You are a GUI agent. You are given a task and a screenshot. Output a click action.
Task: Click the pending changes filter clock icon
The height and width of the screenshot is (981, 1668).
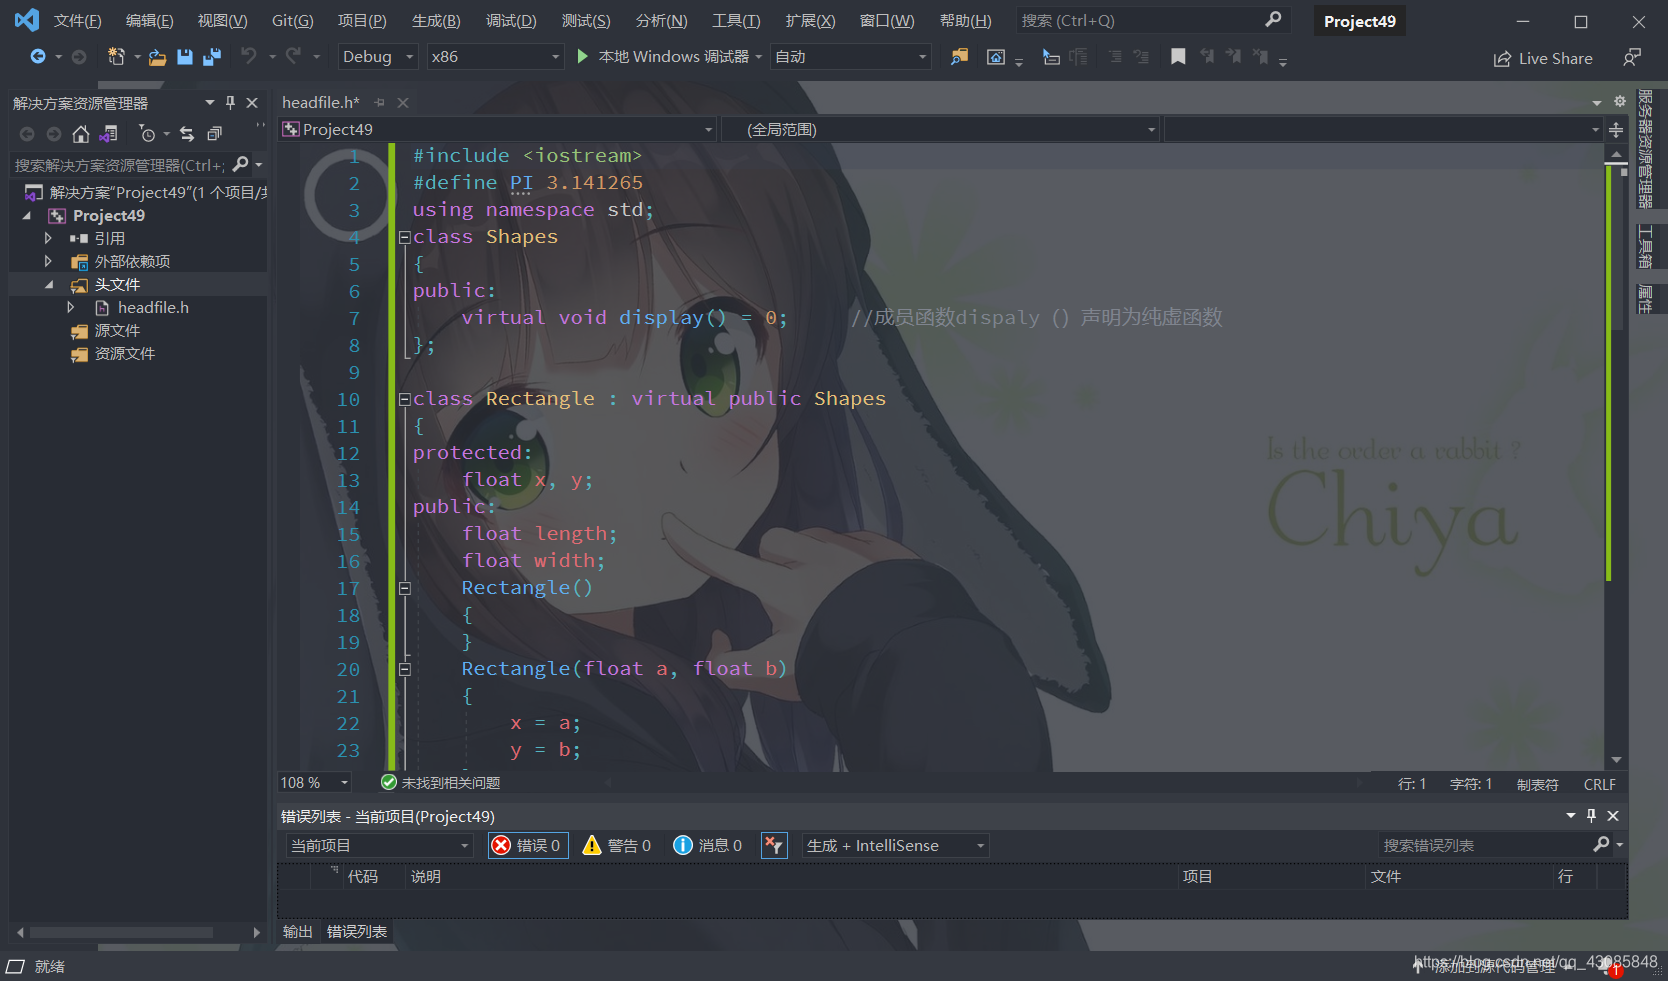click(x=147, y=133)
